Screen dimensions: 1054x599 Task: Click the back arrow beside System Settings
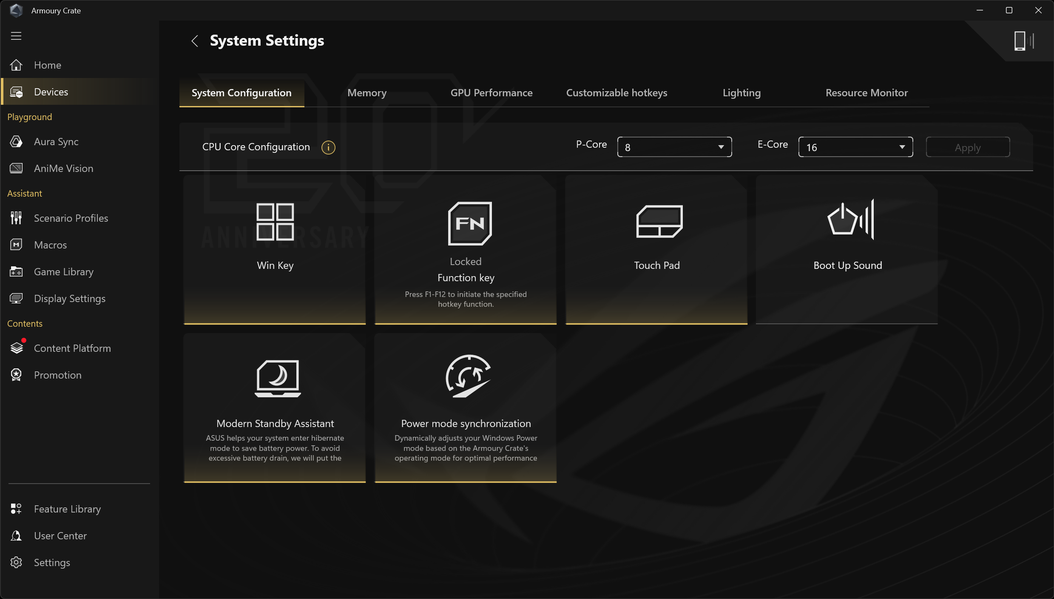click(194, 41)
